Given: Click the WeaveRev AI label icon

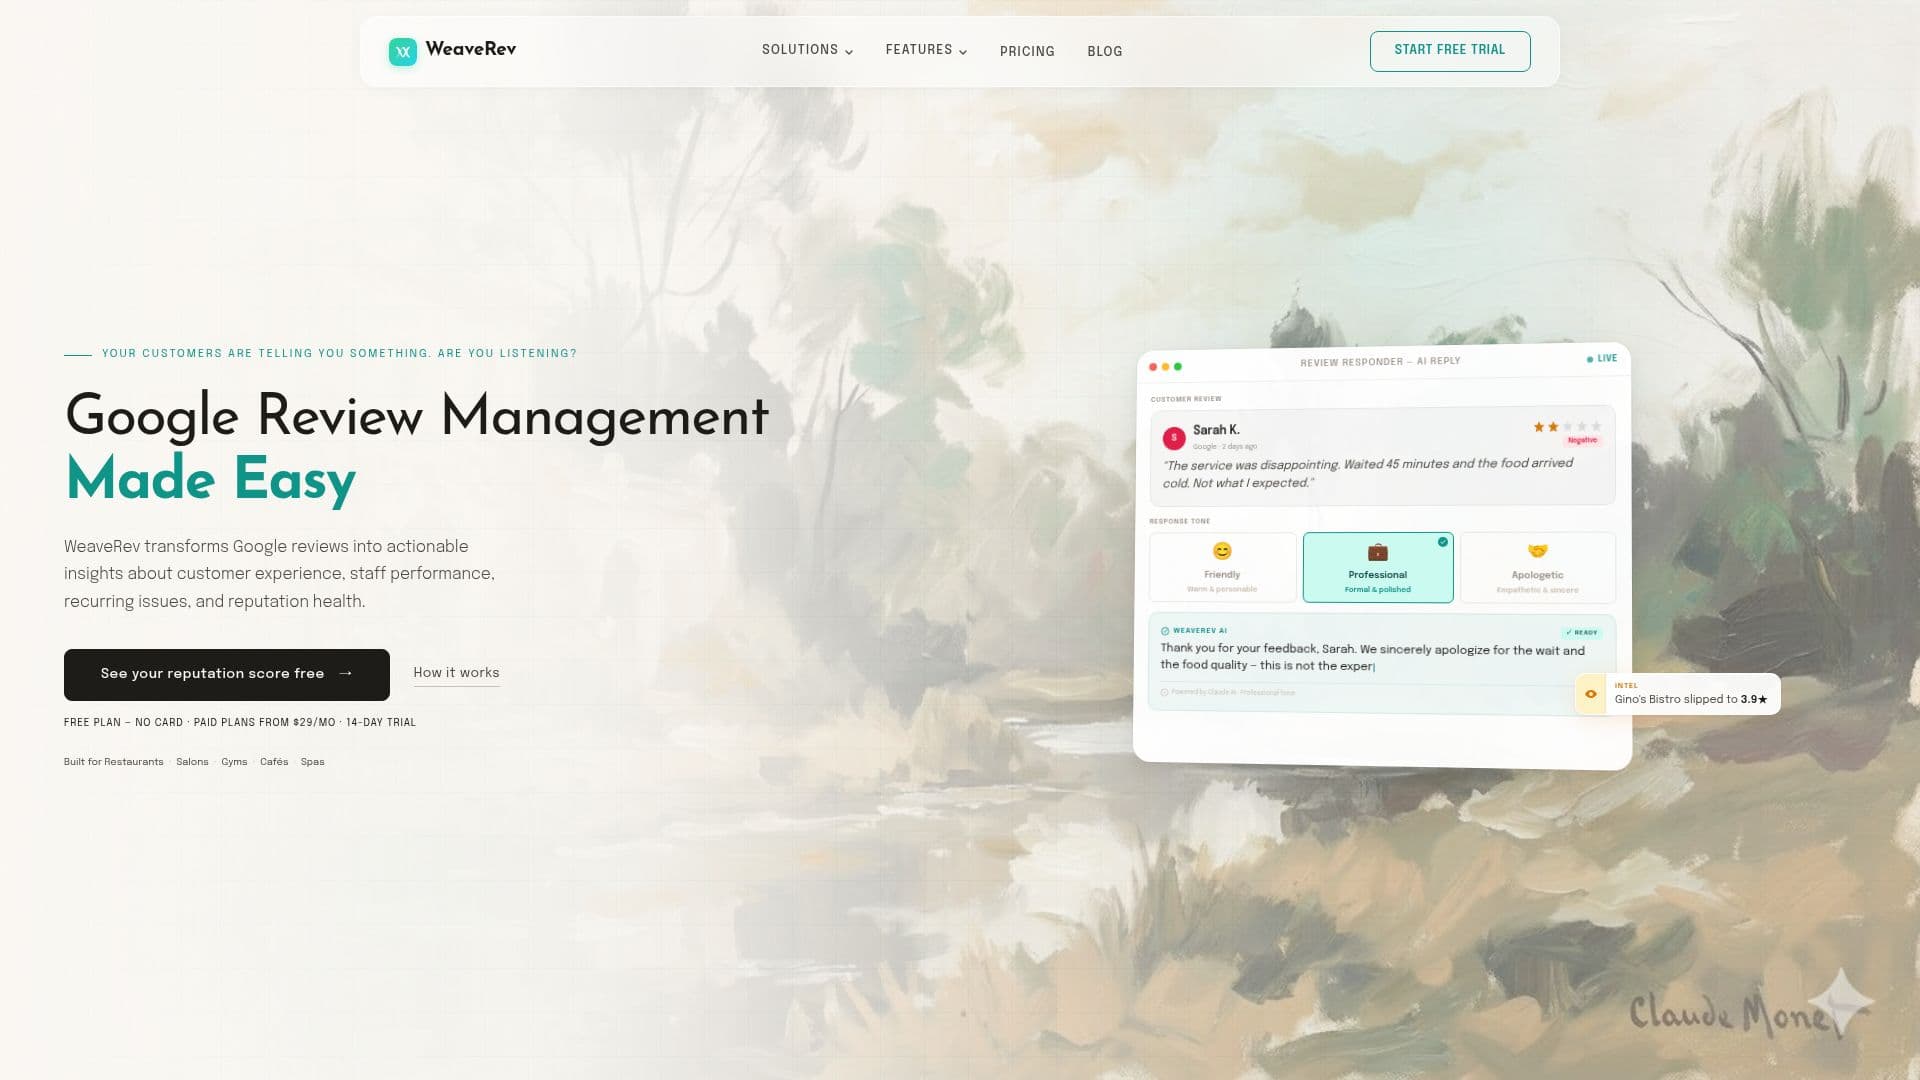Looking at the screenshot, I should [1165, 631].
